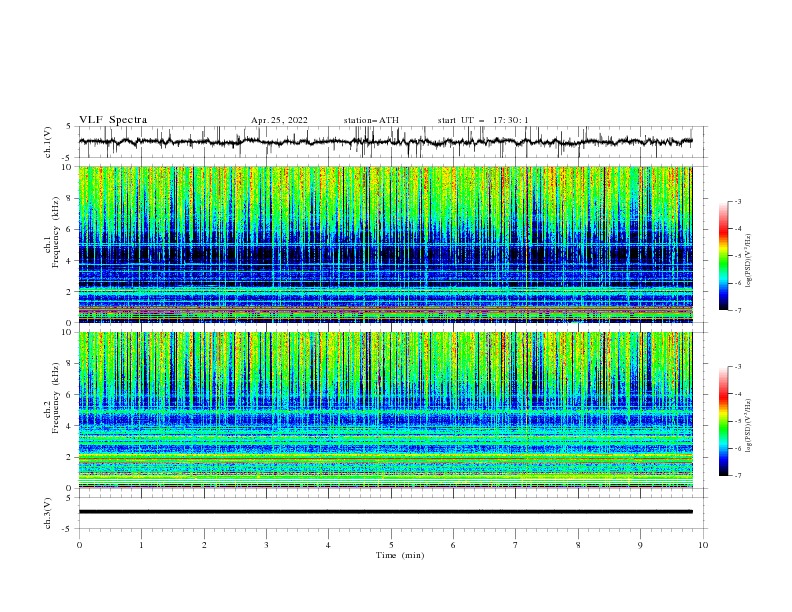Click the "-7" label on ch.2 color bar

737,475
